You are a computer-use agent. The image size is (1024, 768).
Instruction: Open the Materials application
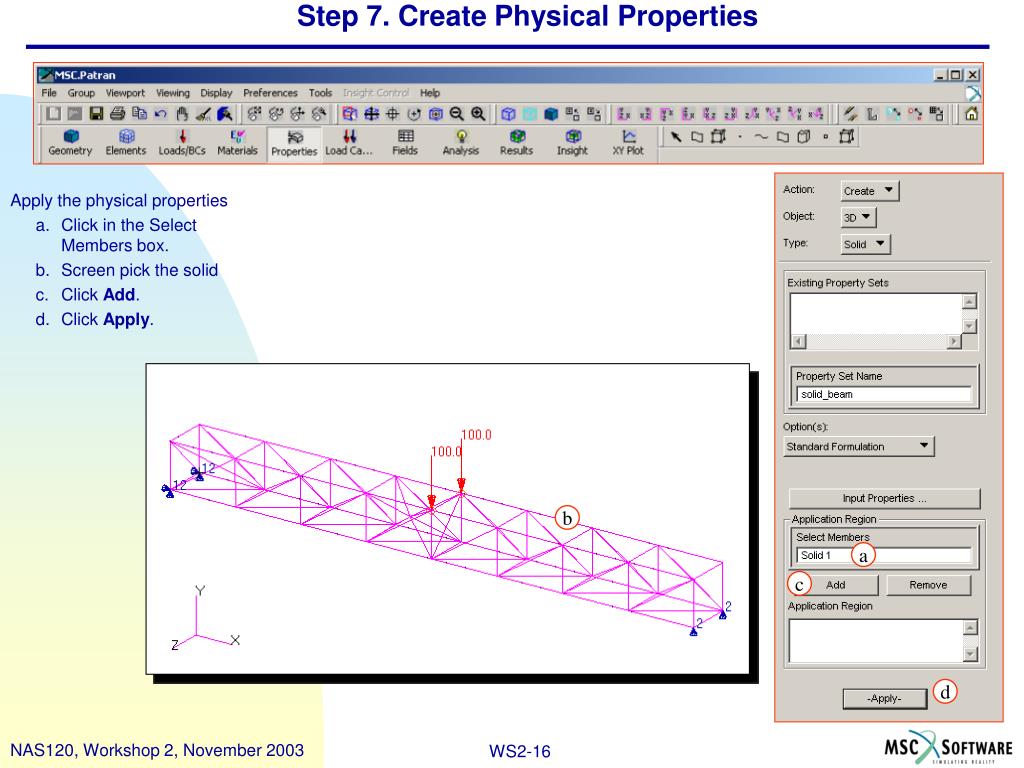click(x=238, y=142)
